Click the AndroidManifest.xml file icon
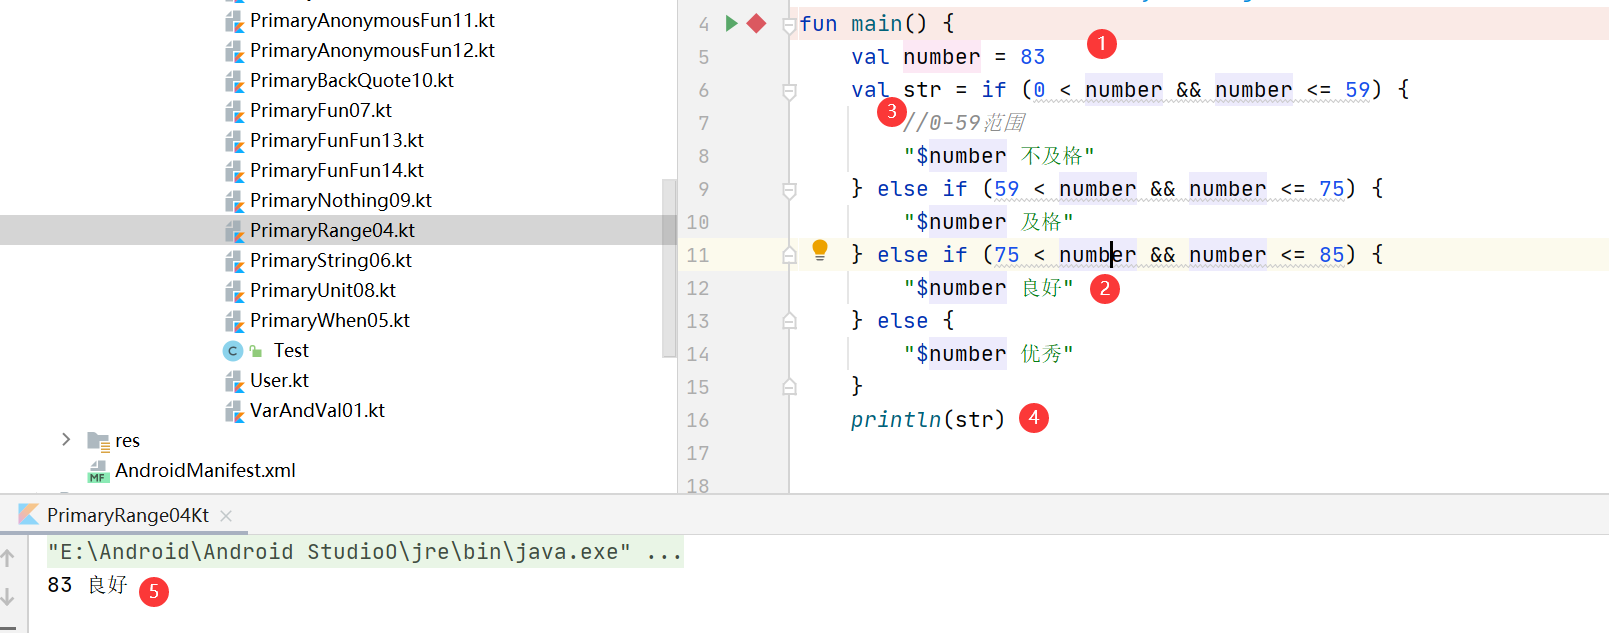 (x=98, y=471)
